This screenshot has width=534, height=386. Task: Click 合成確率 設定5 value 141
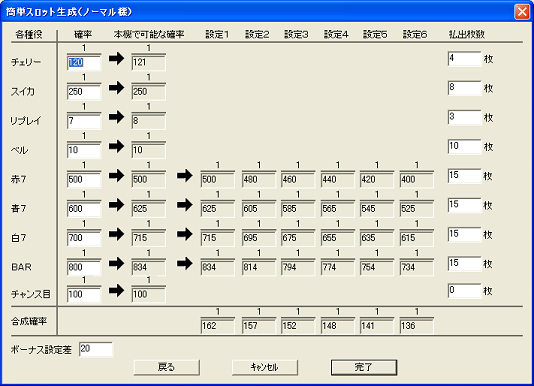[x=377, y=326]
